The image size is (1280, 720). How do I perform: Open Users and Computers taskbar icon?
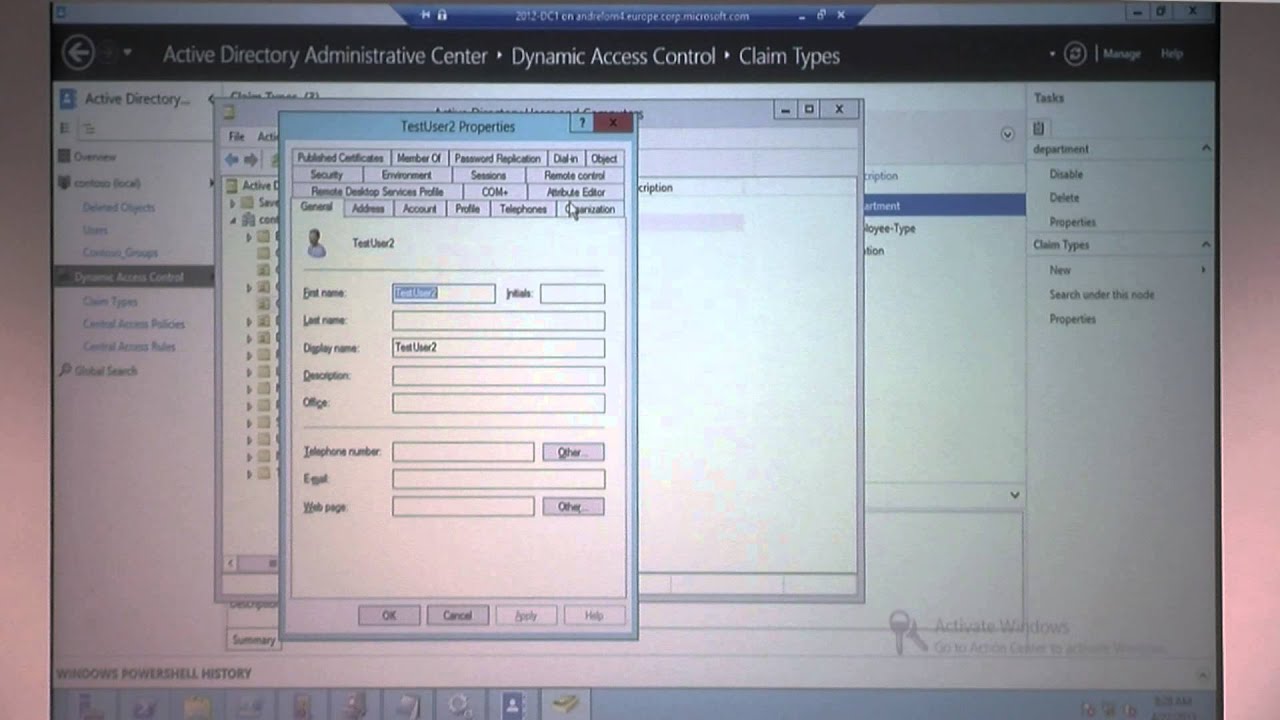point(566,705)
